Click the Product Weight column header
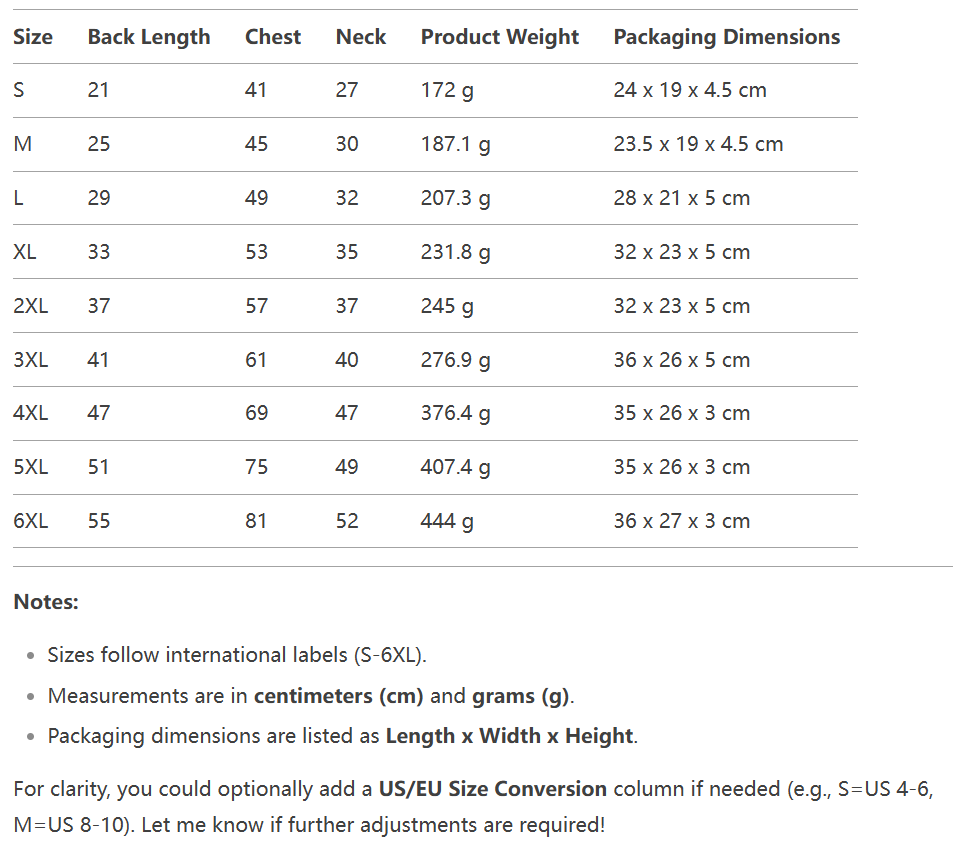This screenshot has height=849, width=973. (499, 37)
